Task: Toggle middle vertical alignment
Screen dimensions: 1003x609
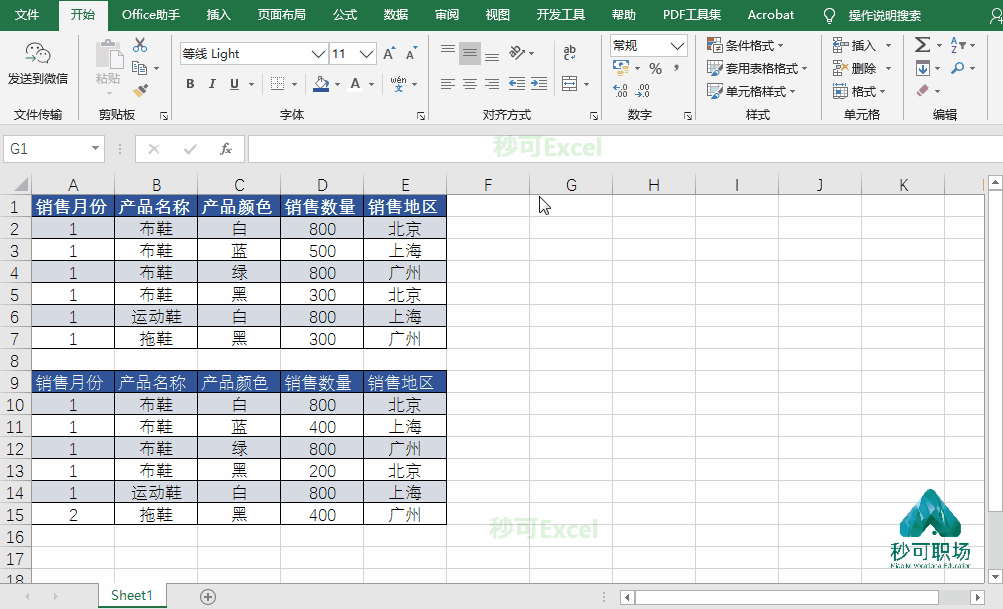Action: [x=470, y=53]
